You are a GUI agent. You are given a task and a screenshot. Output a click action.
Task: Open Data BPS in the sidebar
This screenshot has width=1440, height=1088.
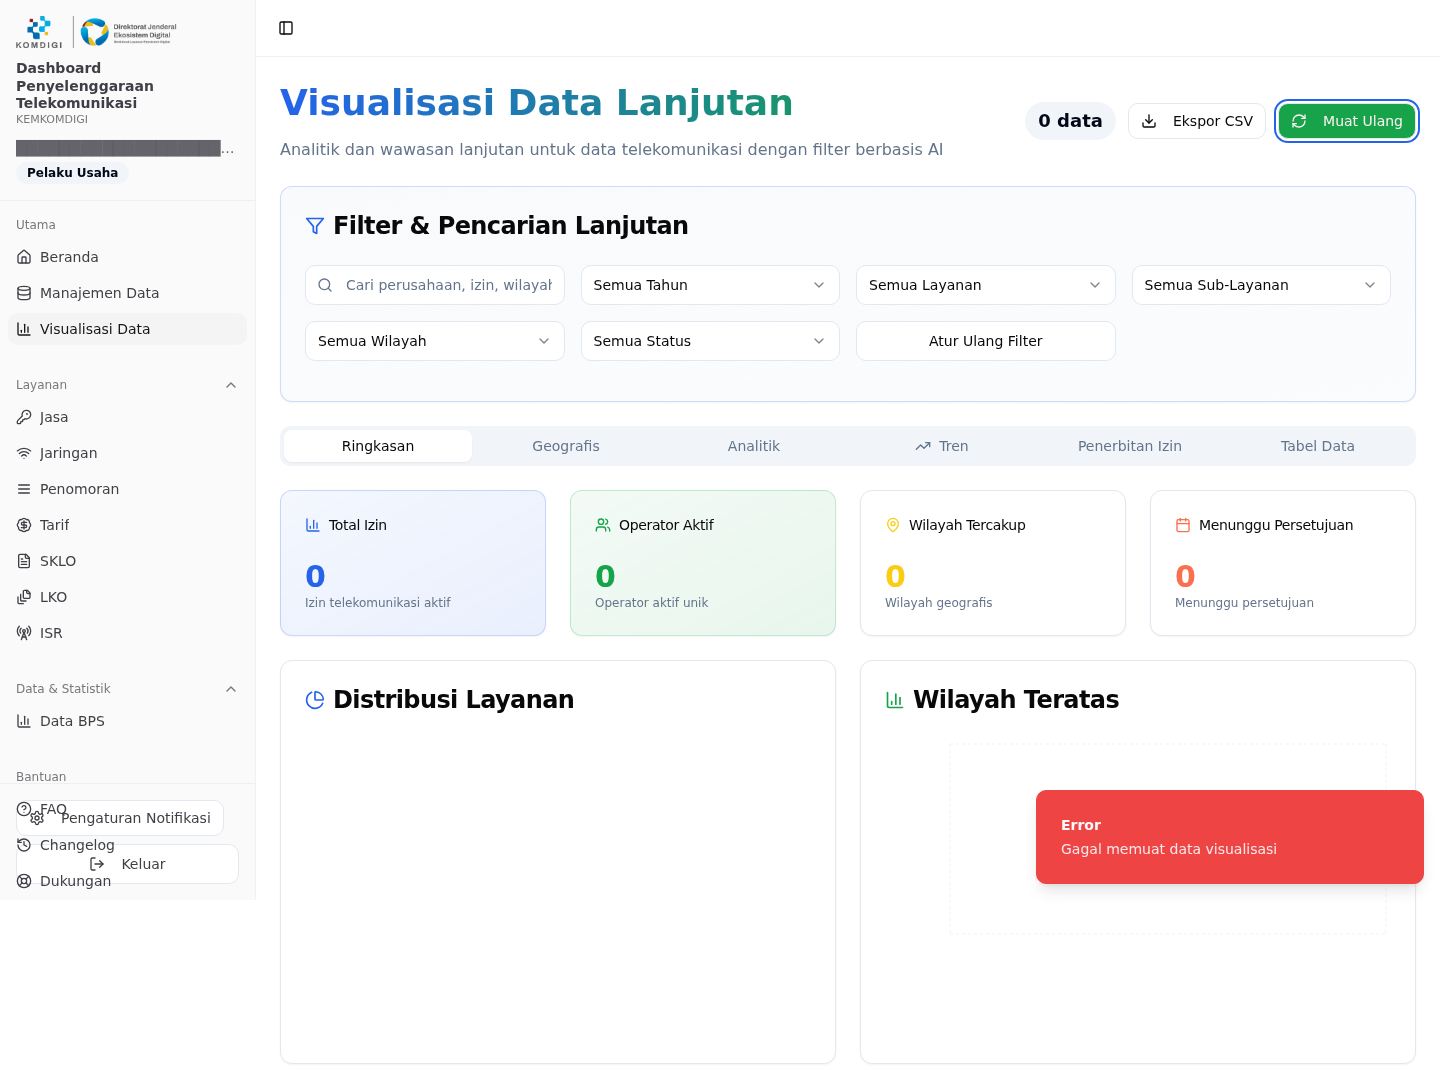pos(127,721)
